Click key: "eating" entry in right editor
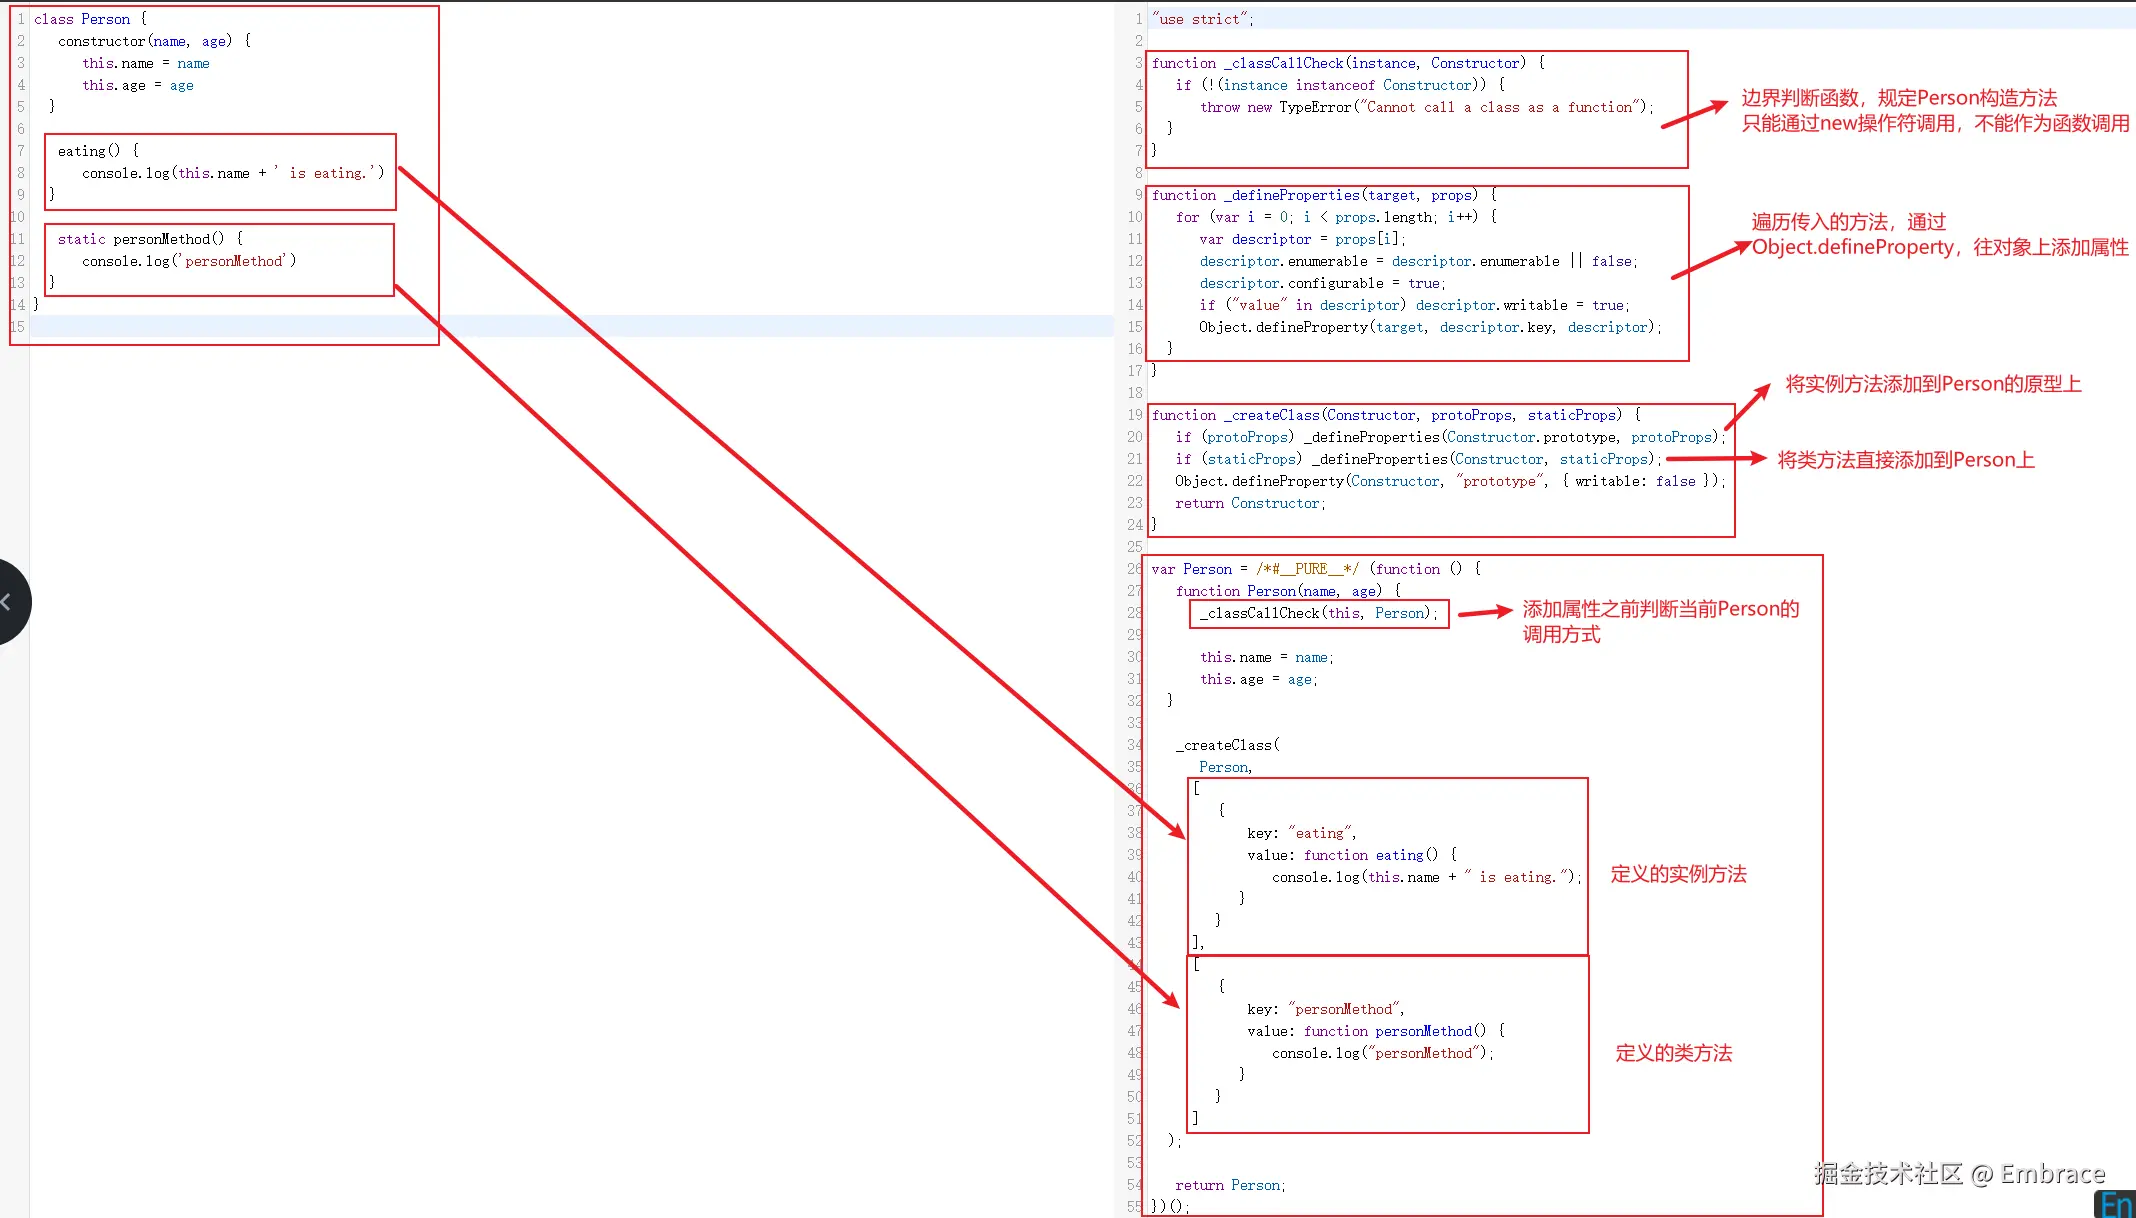Screen dimensions: 2136x1218 (x=1301, y=833)
